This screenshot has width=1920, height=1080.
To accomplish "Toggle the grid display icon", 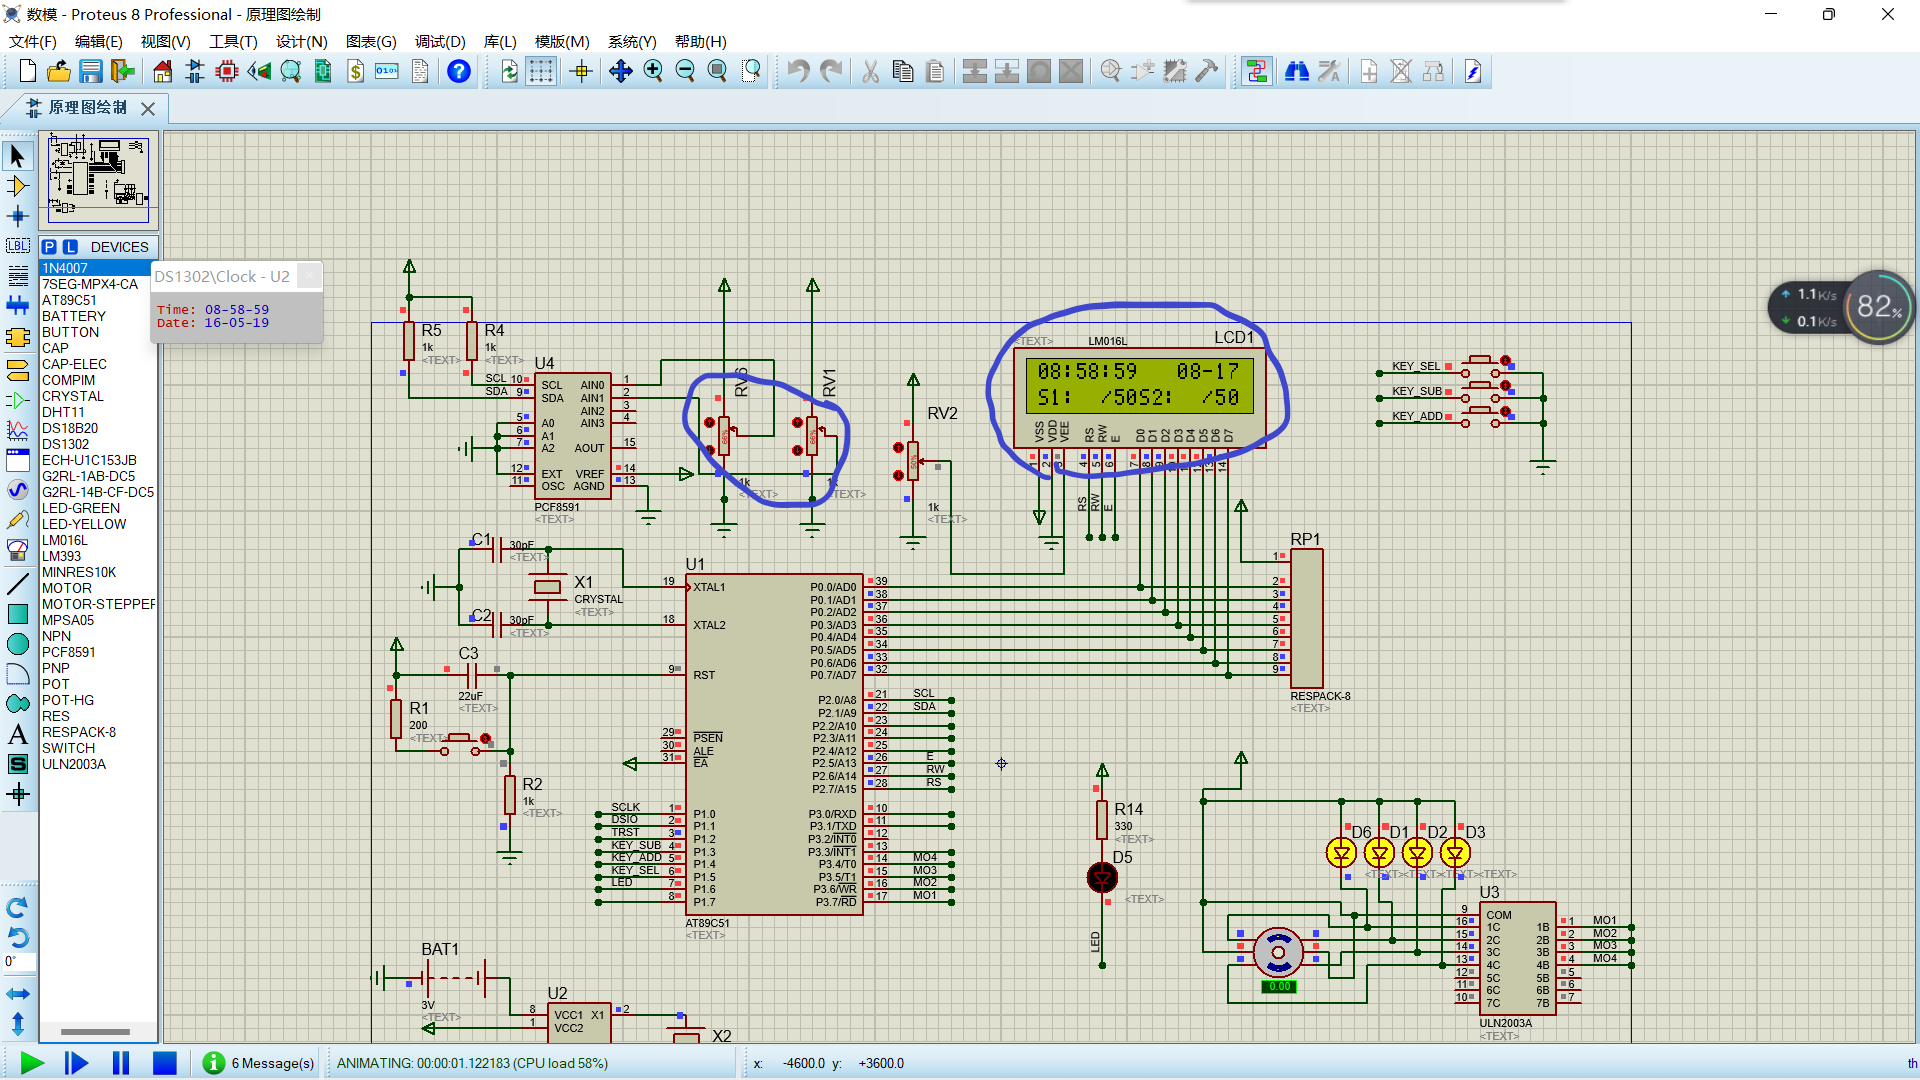I will [541, 71].
